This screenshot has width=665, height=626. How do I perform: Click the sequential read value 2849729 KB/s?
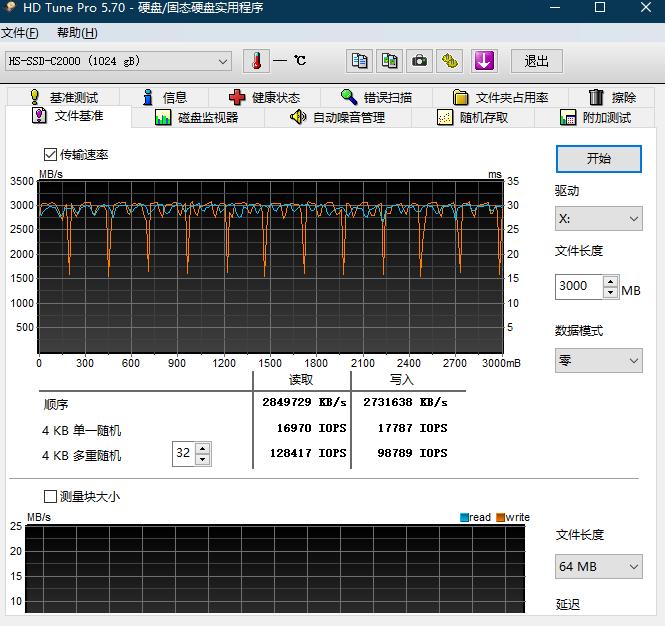(x=304, y=402)
